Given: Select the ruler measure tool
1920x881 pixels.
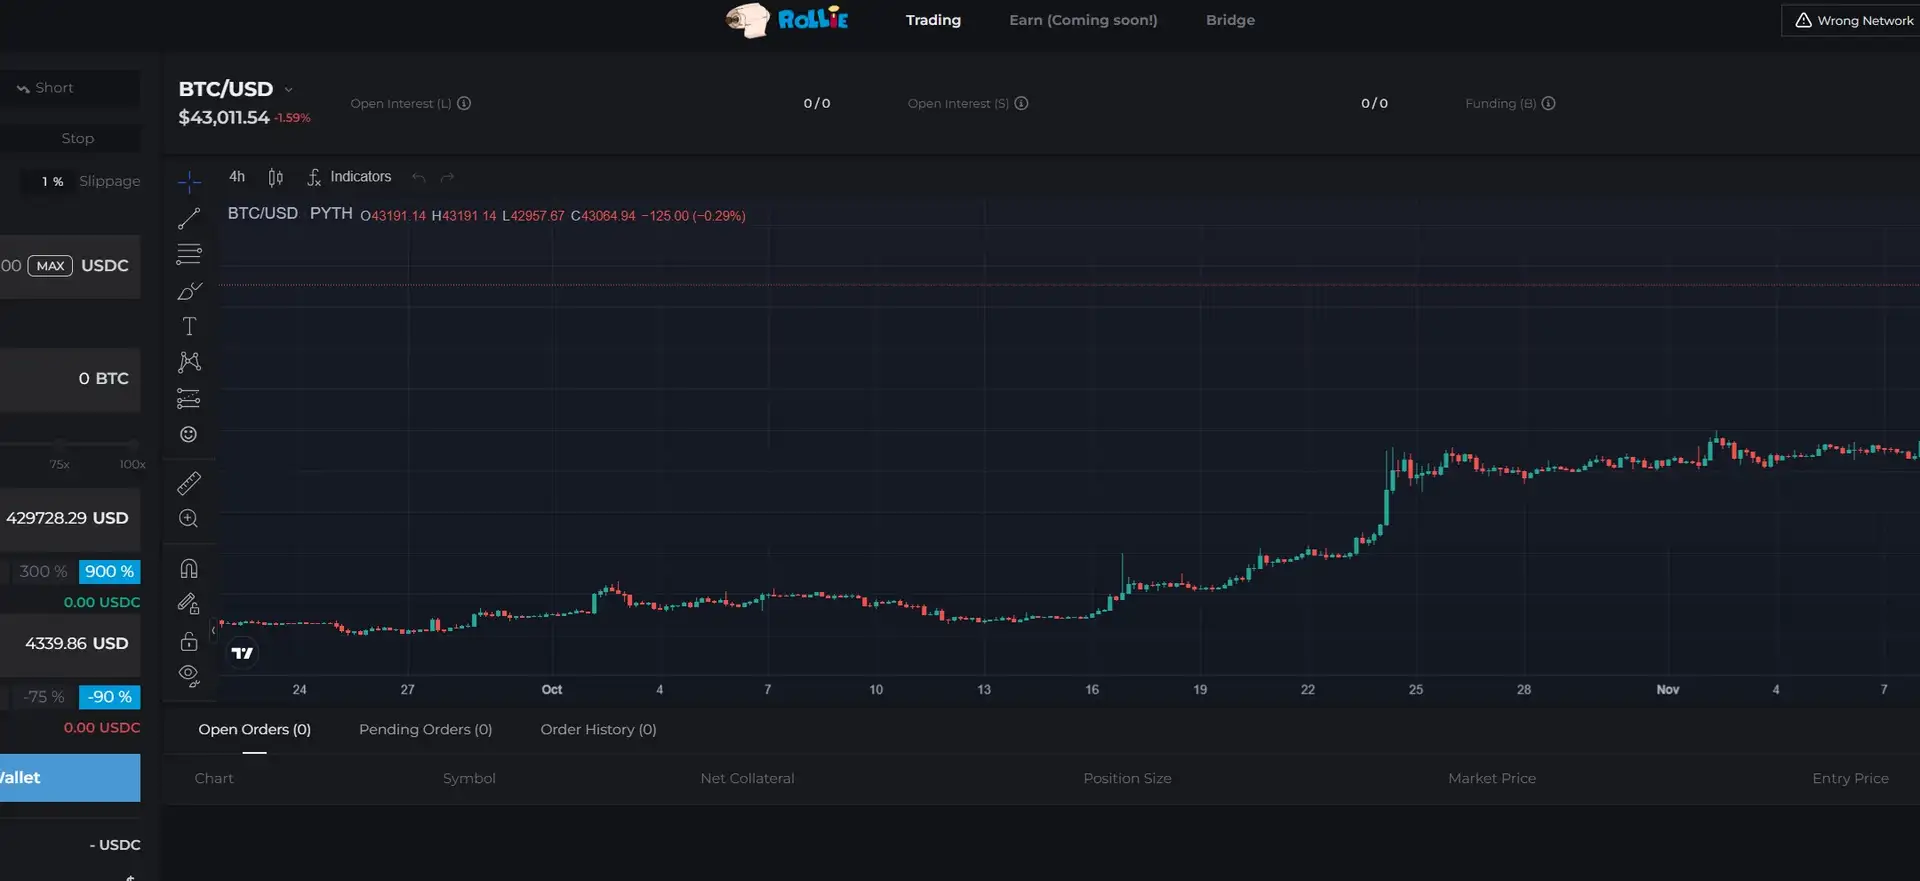Looking at the screenshot, I should coord(189,483).
